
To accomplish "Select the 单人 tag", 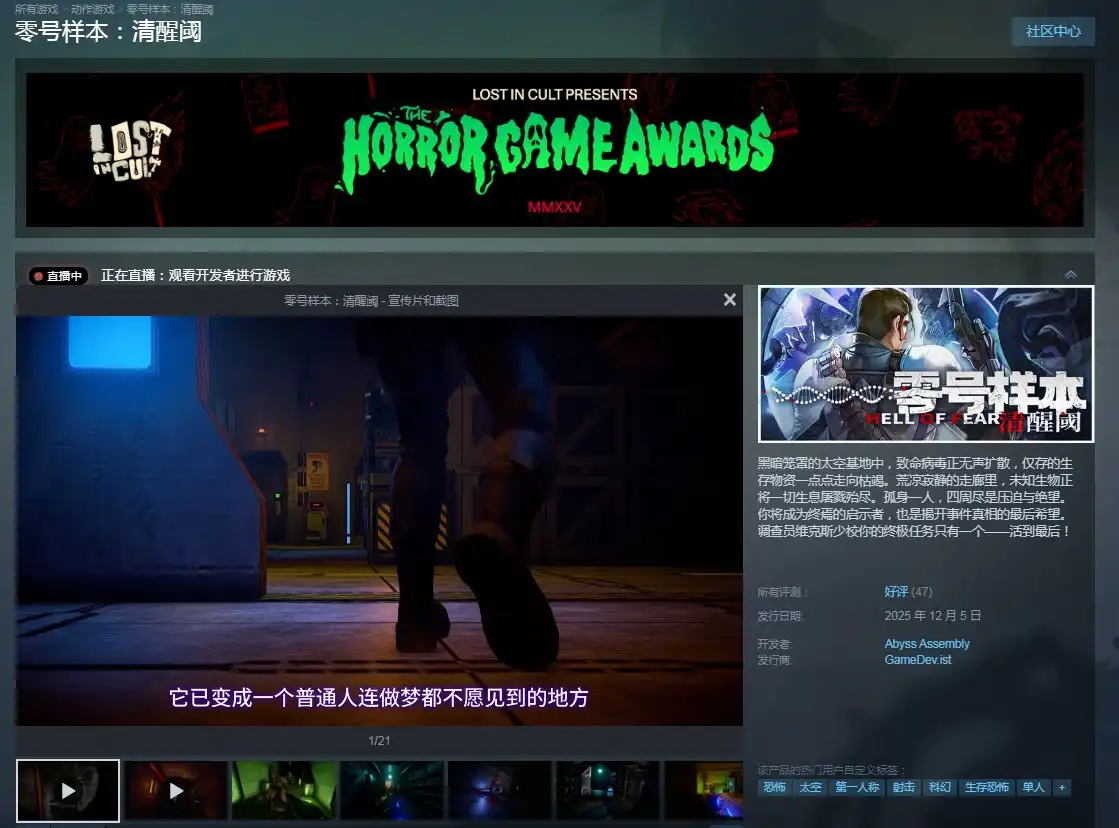I will (x=1033, y=787).
